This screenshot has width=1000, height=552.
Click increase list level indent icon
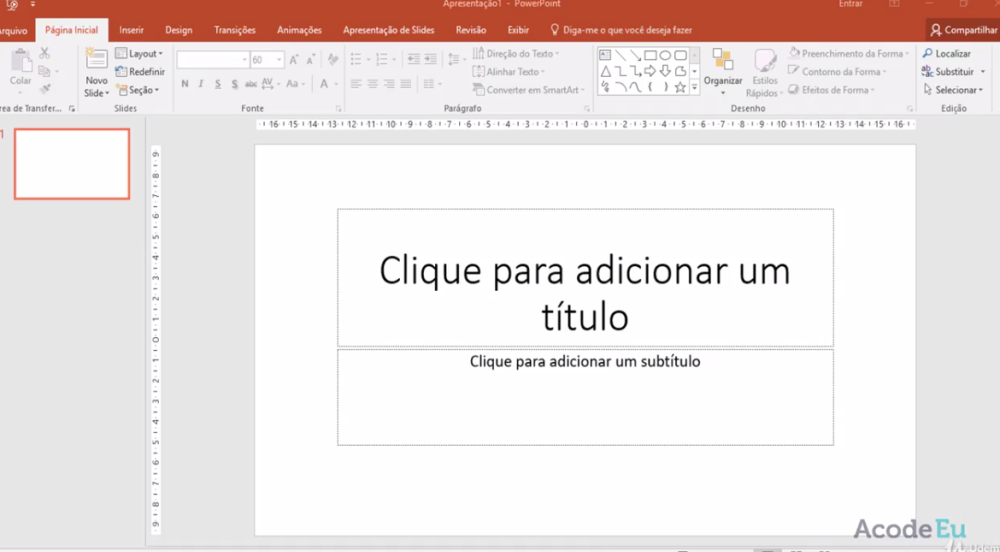pos(430,60)
